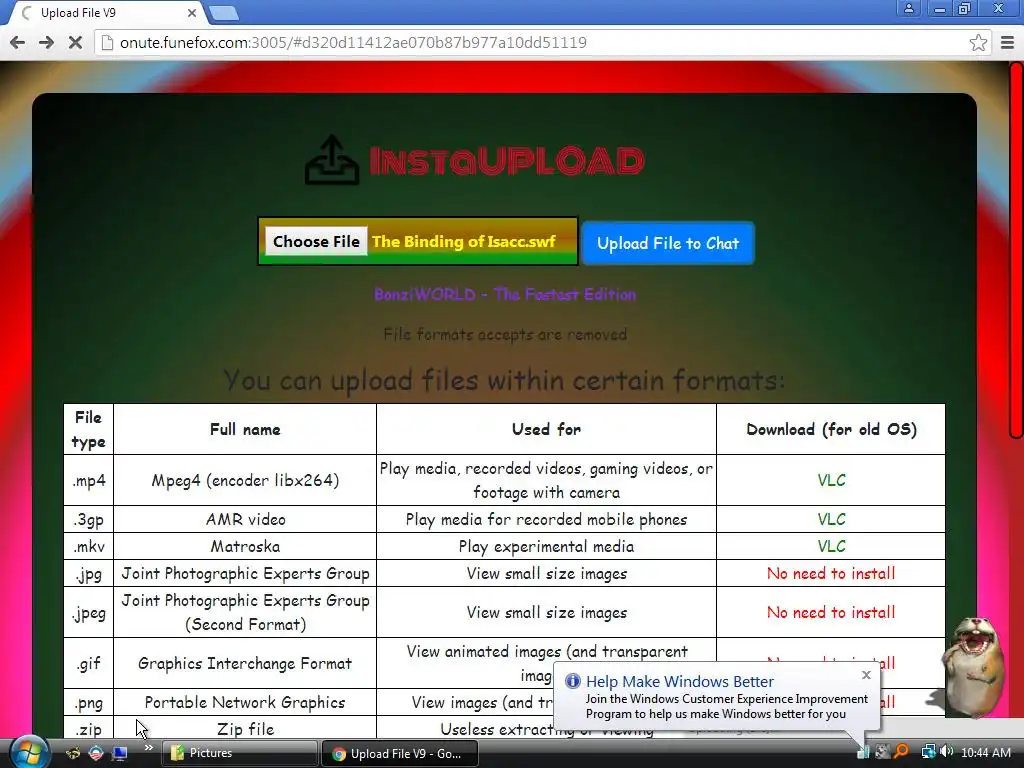Click Upload File to Chat button
Screen dimensions: 1024x768
667,244
